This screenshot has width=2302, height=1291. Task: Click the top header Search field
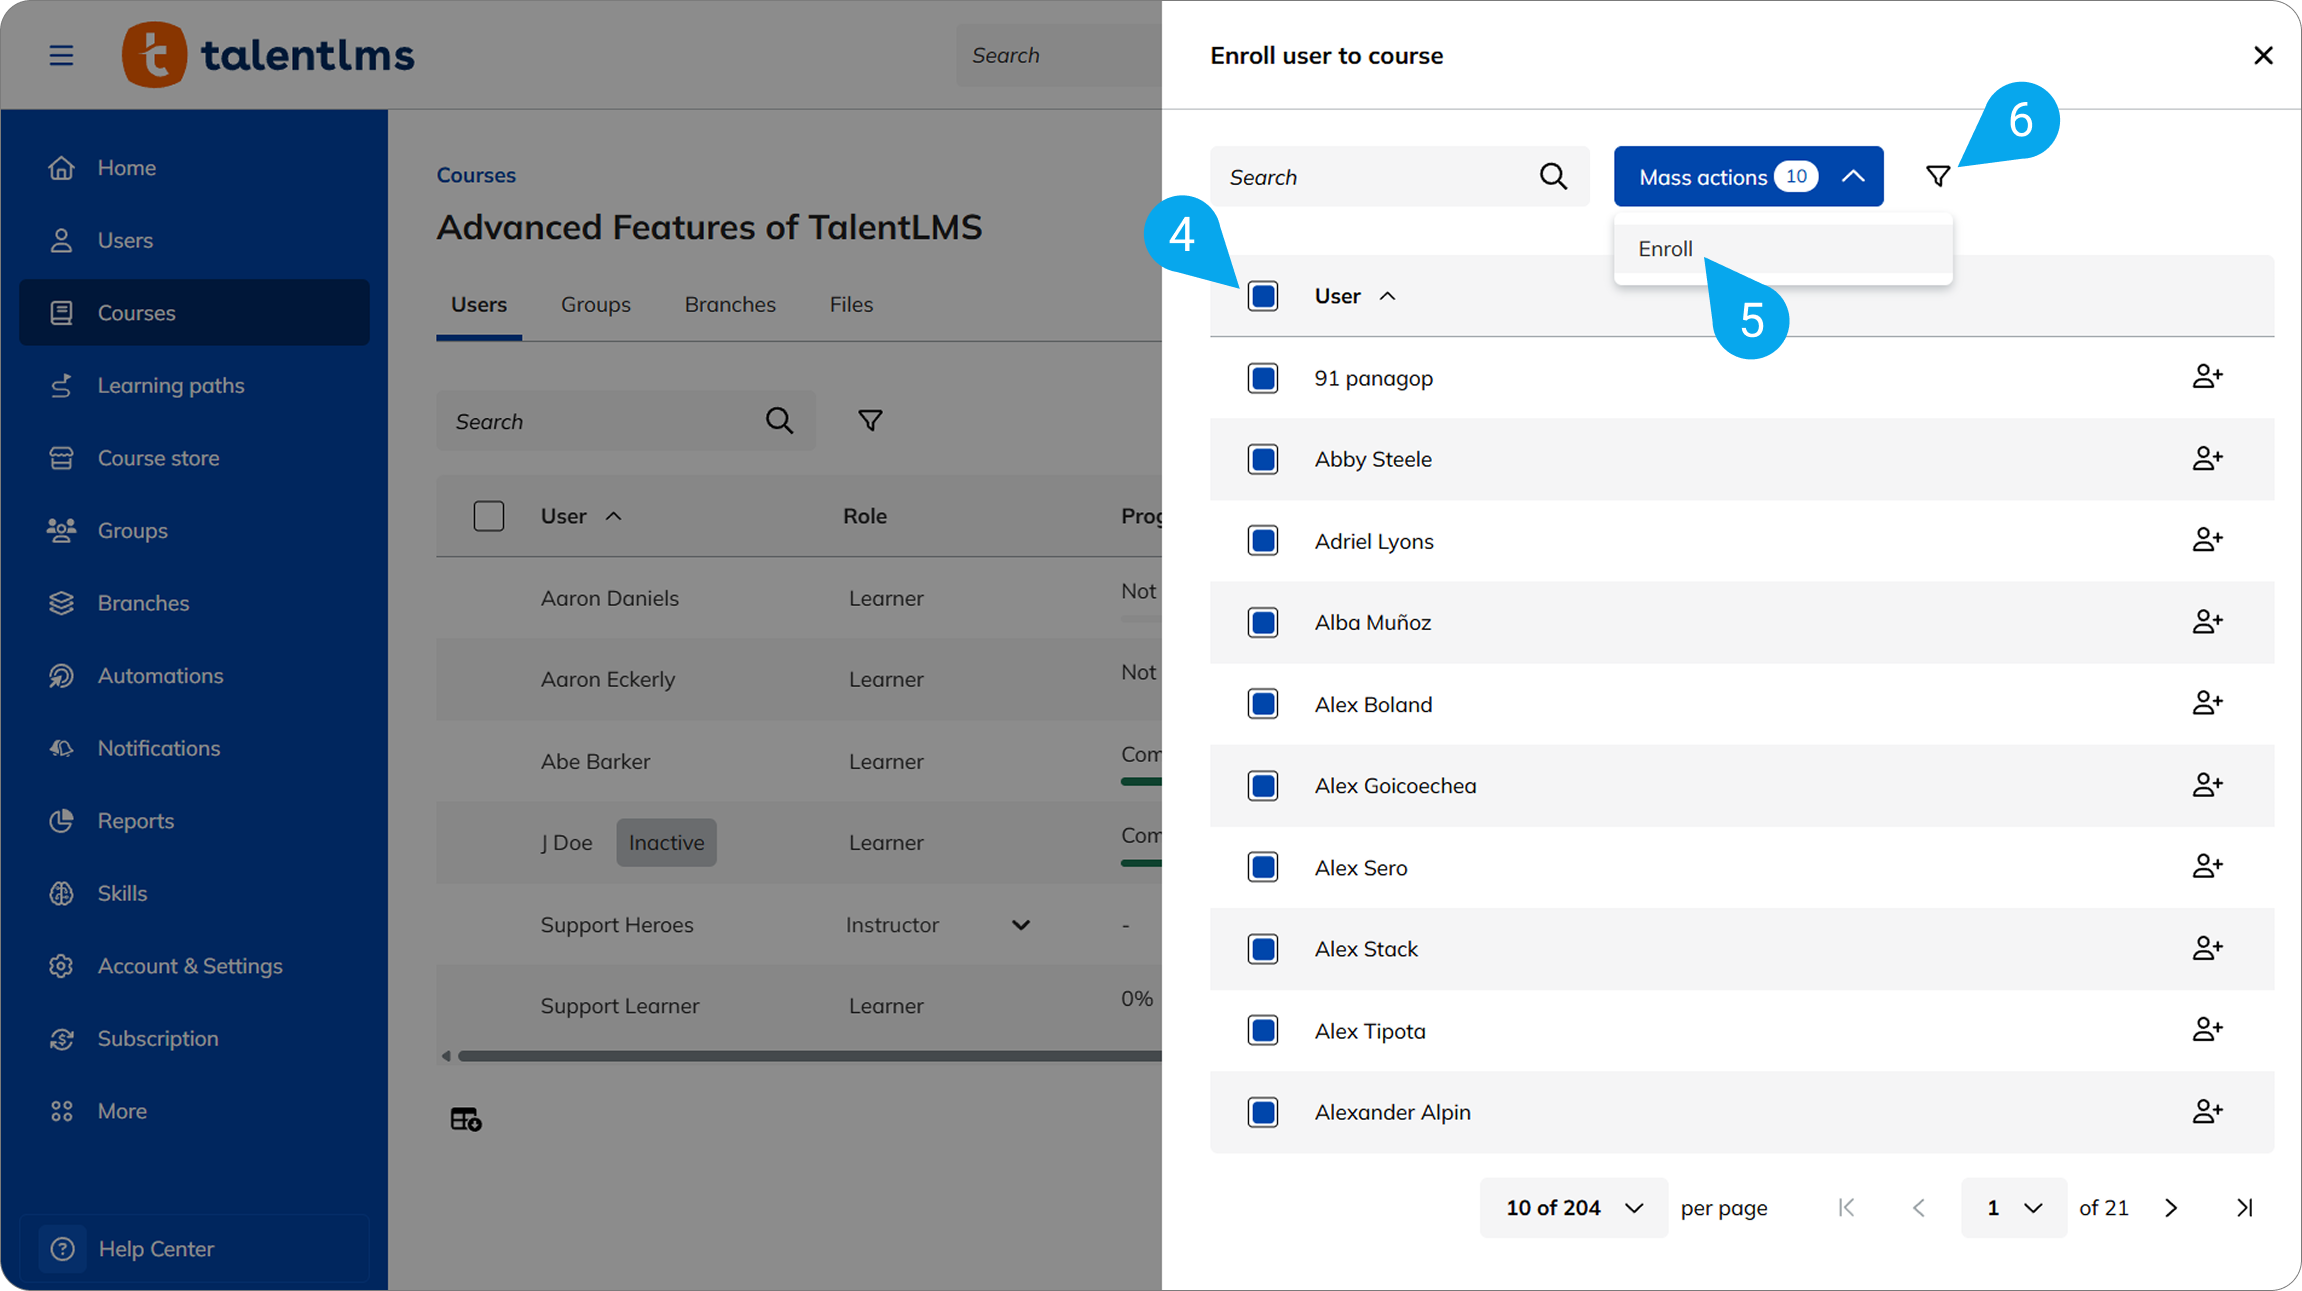[x=1059, y=55]
